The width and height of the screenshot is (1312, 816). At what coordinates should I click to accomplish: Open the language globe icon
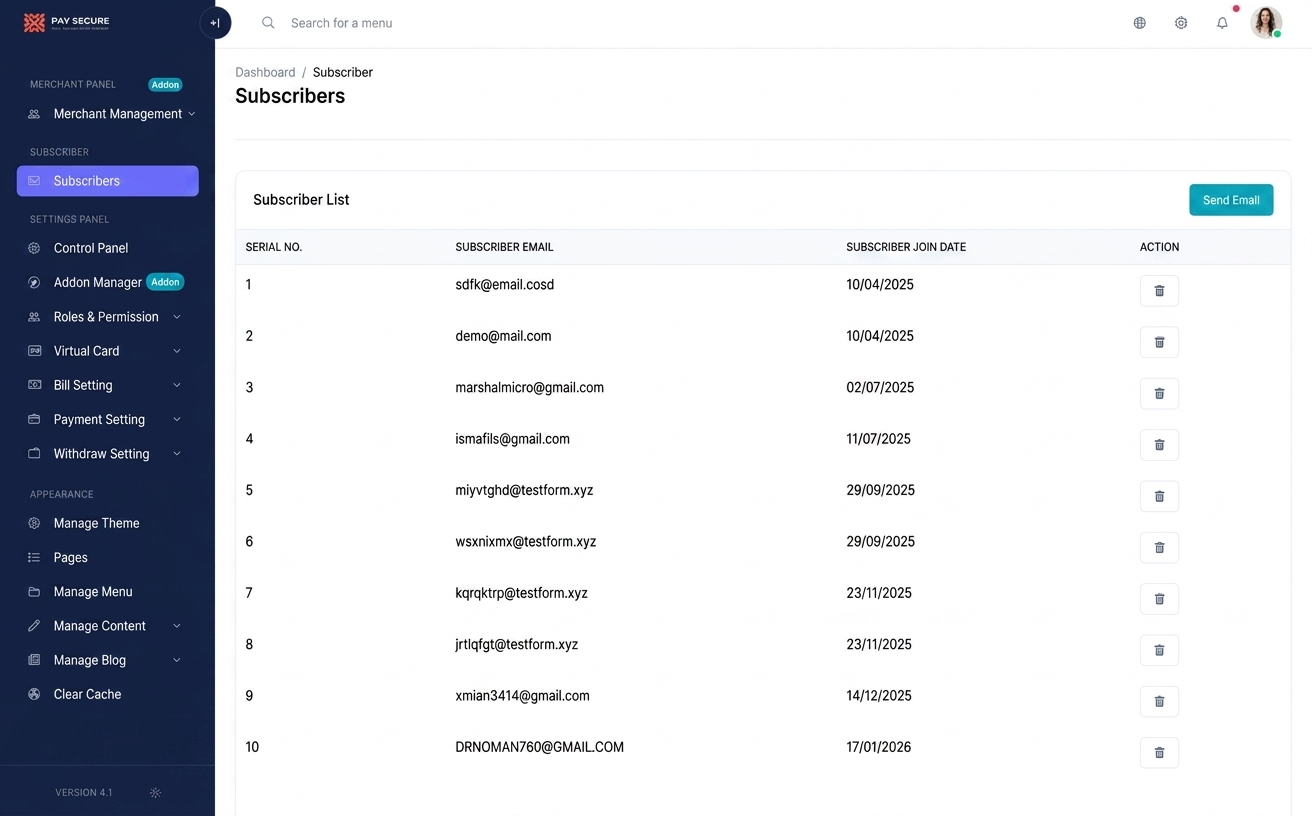[x=1139, y=23]
